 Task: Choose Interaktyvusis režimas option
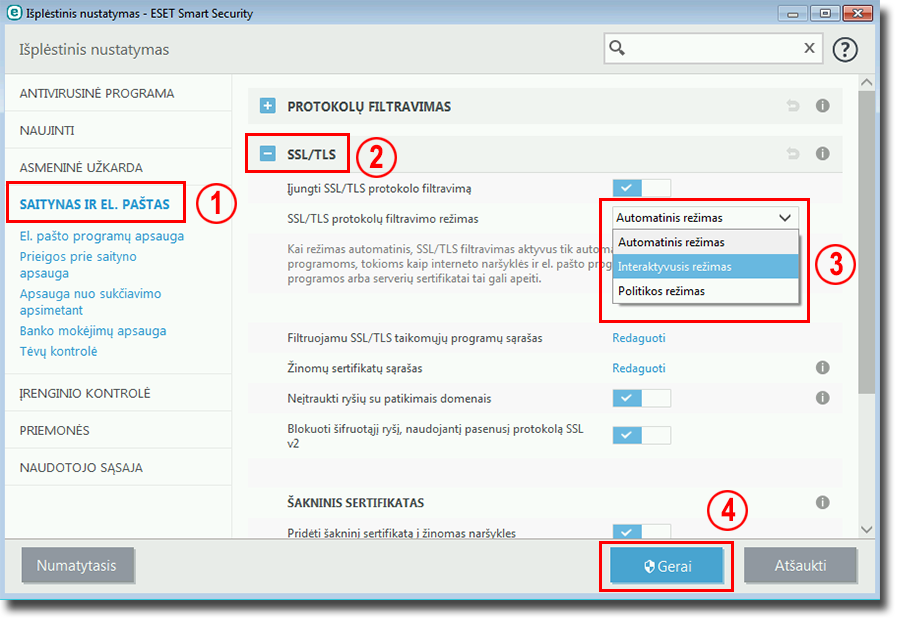(705, 267)
